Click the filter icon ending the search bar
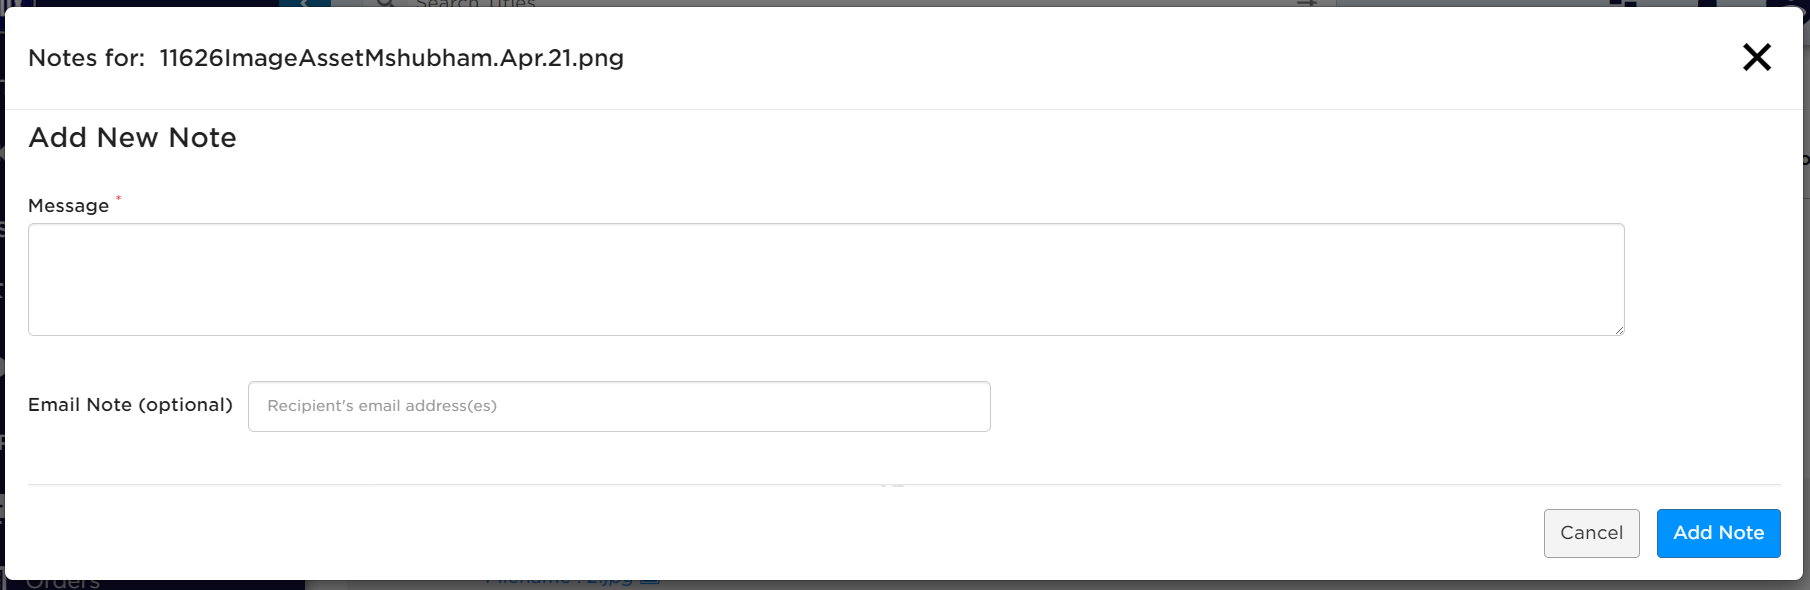 click(1307, 3)
